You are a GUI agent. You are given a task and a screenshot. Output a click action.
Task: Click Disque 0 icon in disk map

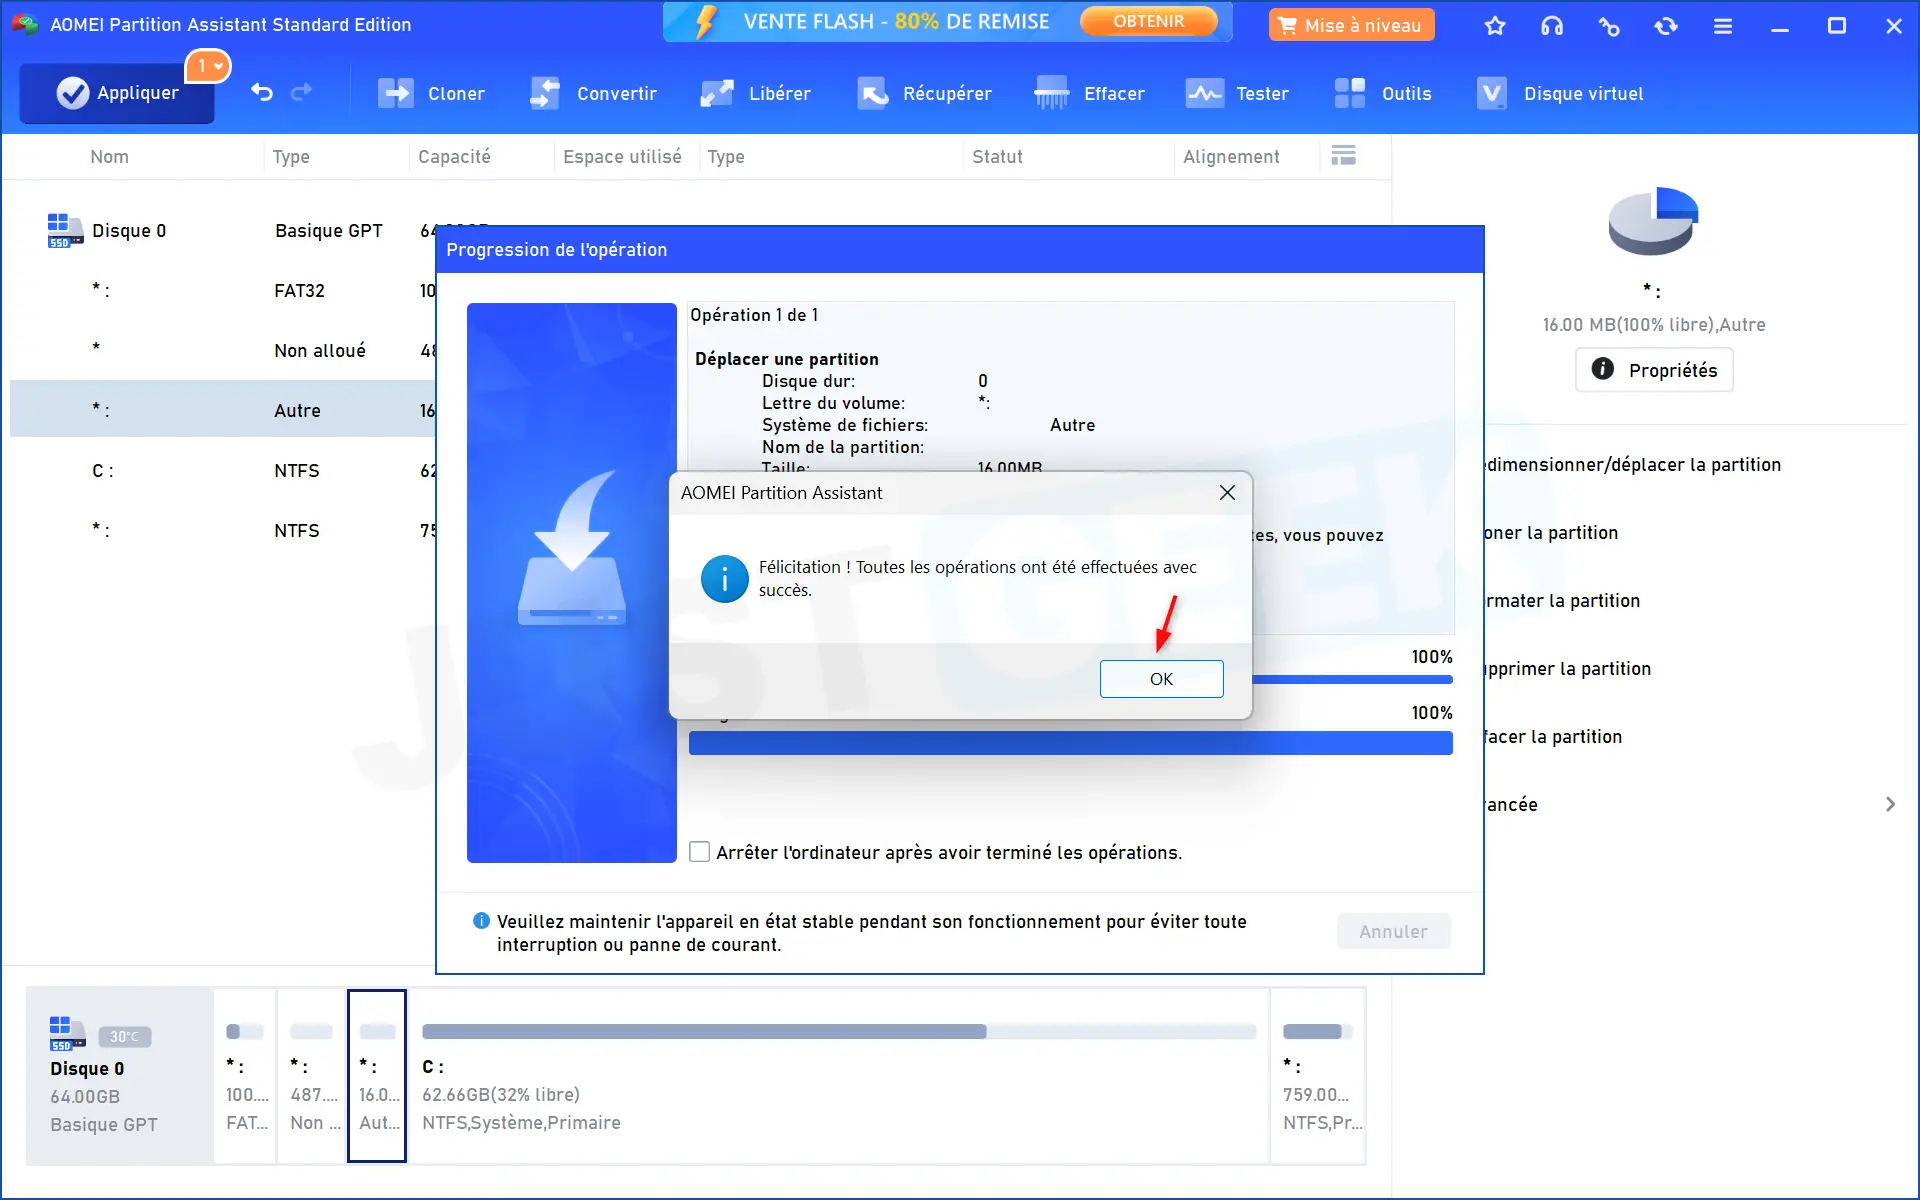tap(67, 1033)
